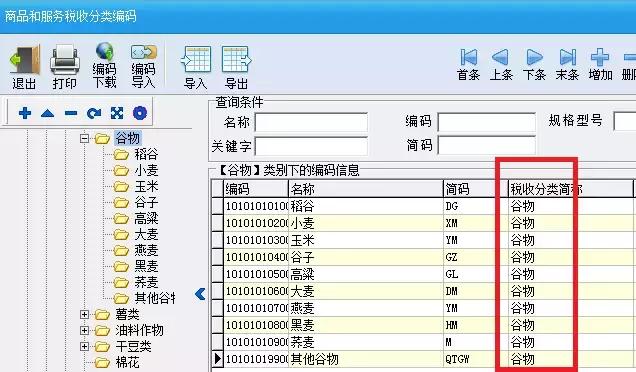
Task: Collapse the 谷物 tree node
Action: pos(84,139)
